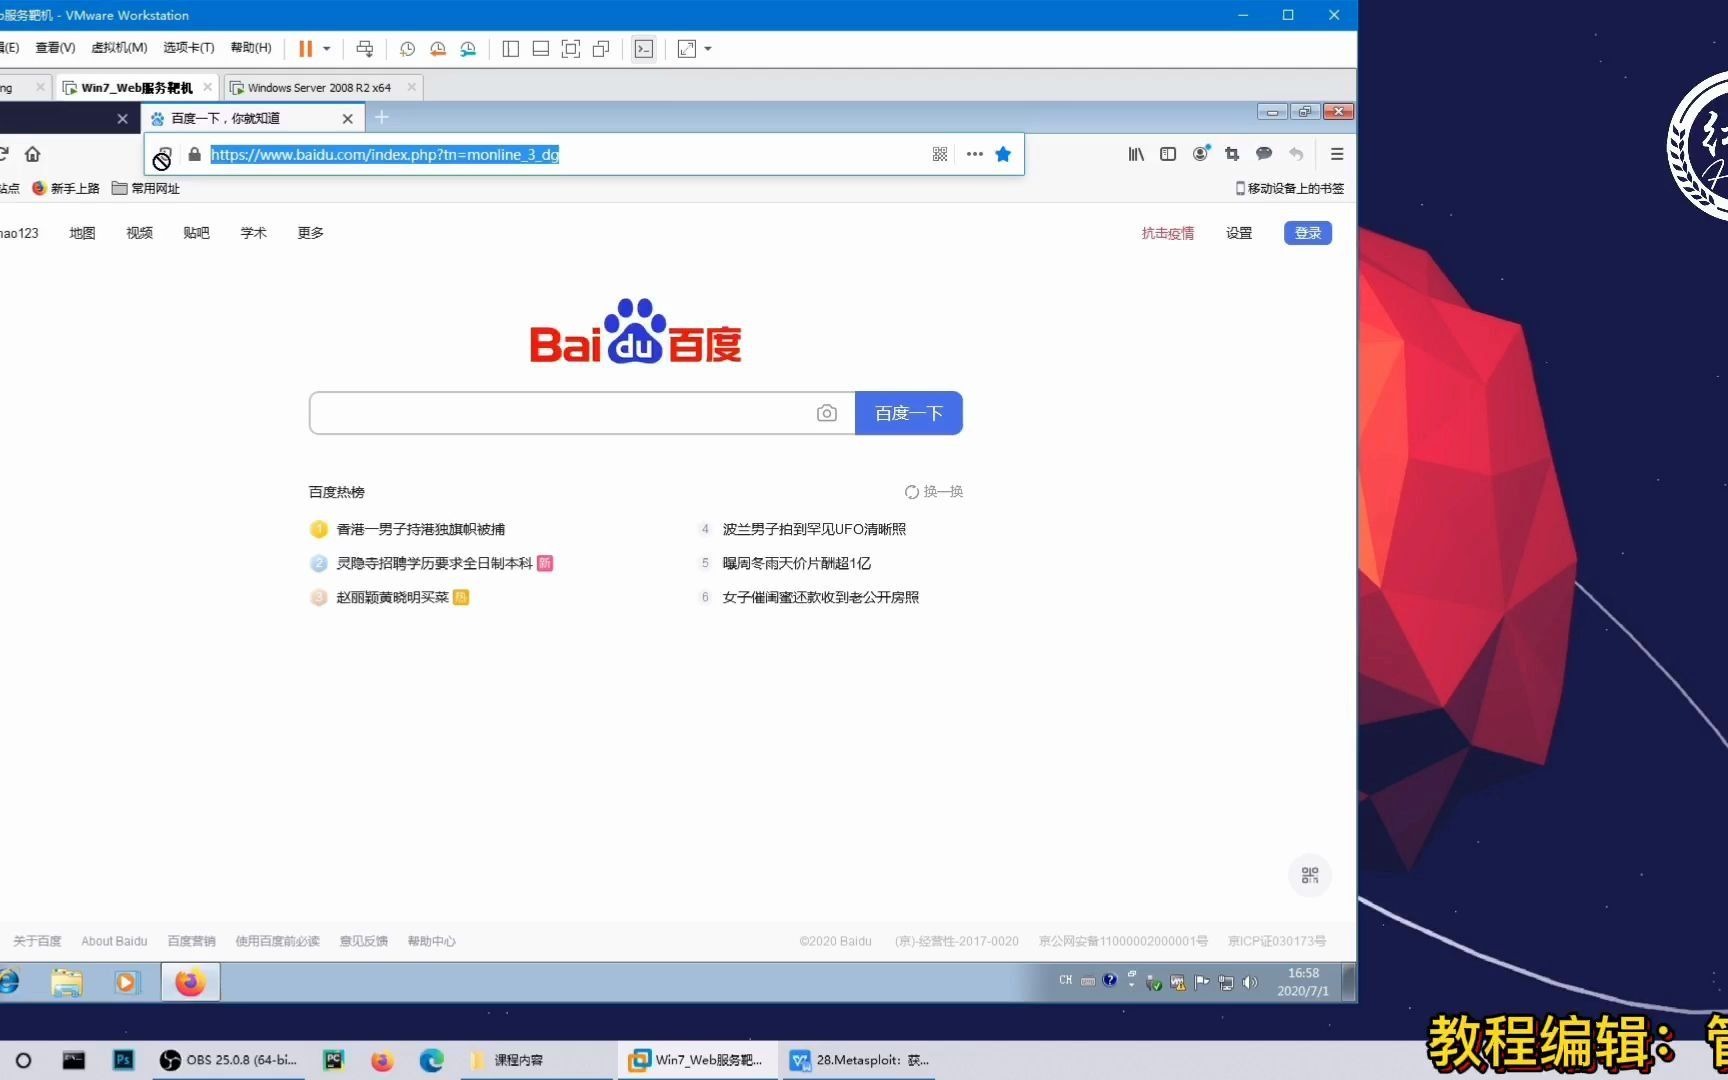This screenshot has width=1728, height=1080.
Task: Click the stretch guest display icon
Action: [x=687, y=48]
